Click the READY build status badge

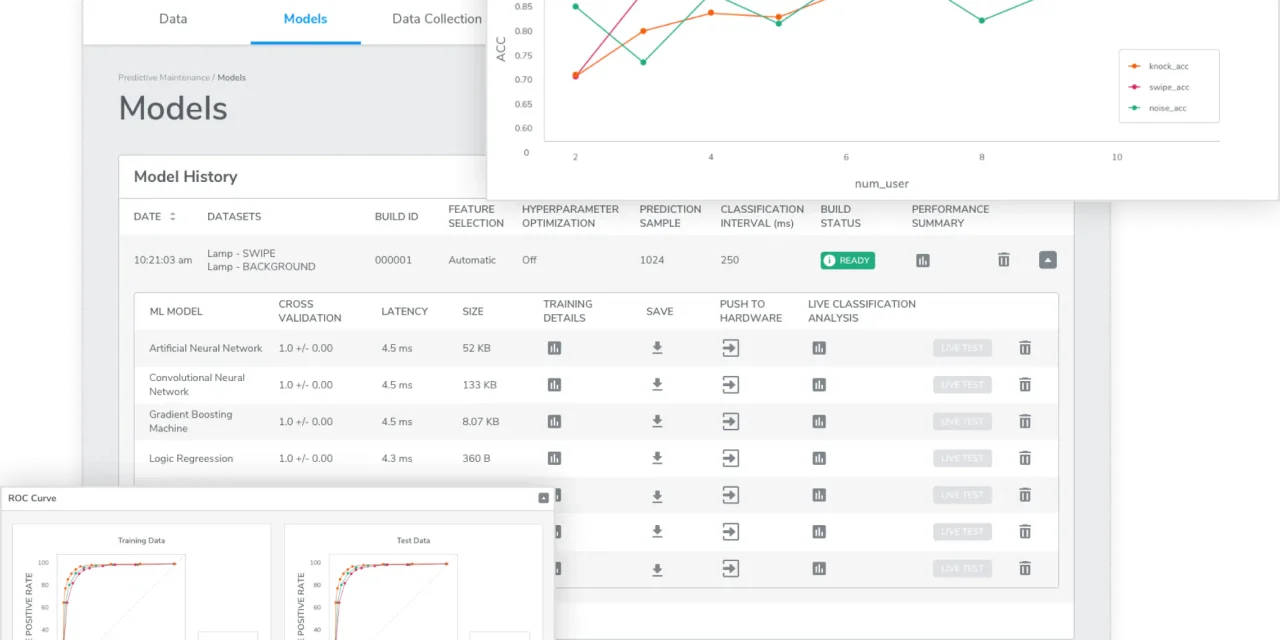pyautogui.click(x=848, y=260)
